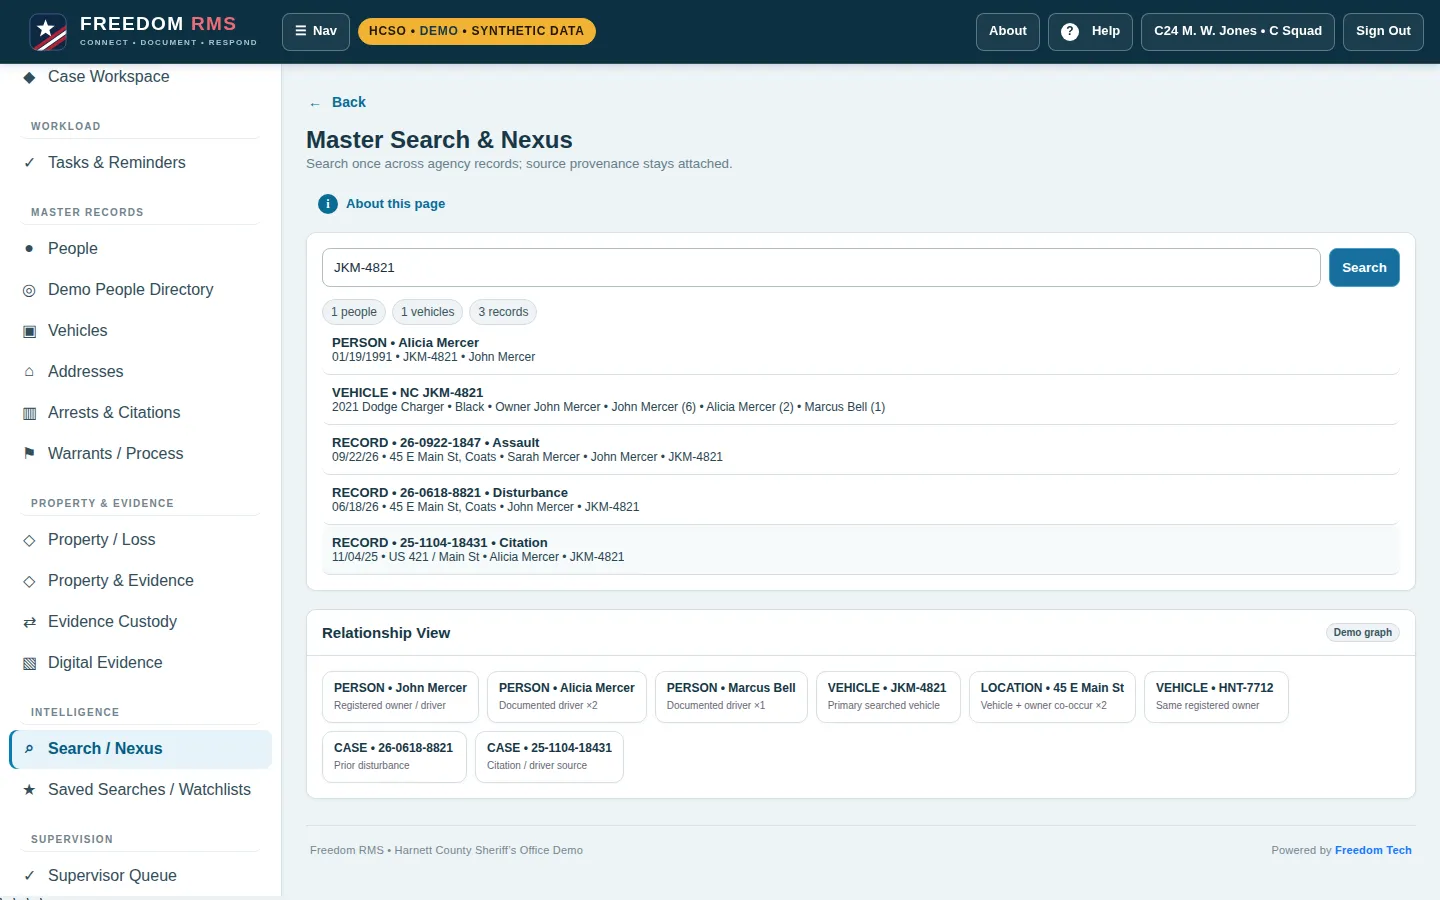This screenshot has height=900, width=1440.
Task: Open Warrants / Process in the sidebar
Action: coord(140,454)
